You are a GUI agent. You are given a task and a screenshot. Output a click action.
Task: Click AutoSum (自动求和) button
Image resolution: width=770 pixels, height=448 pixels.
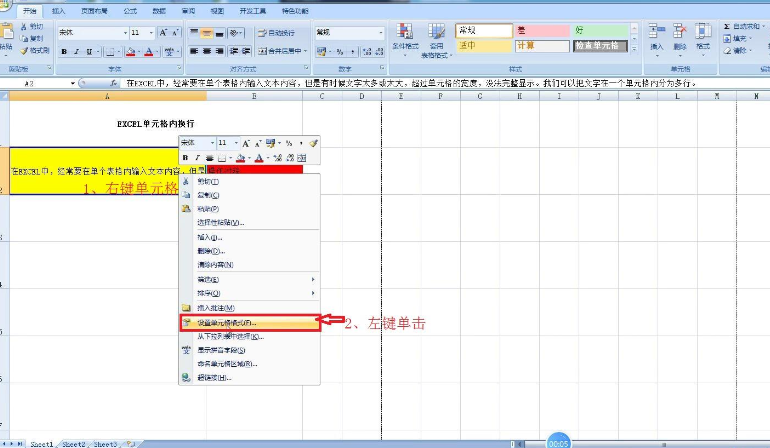point(743,27)
